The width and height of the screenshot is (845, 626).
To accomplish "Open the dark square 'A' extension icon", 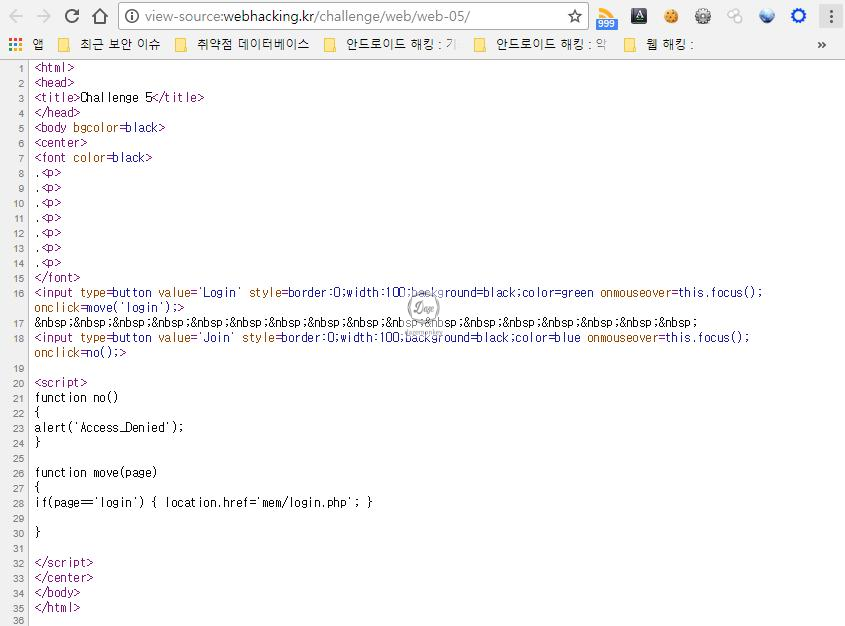I will coord(639,16).
